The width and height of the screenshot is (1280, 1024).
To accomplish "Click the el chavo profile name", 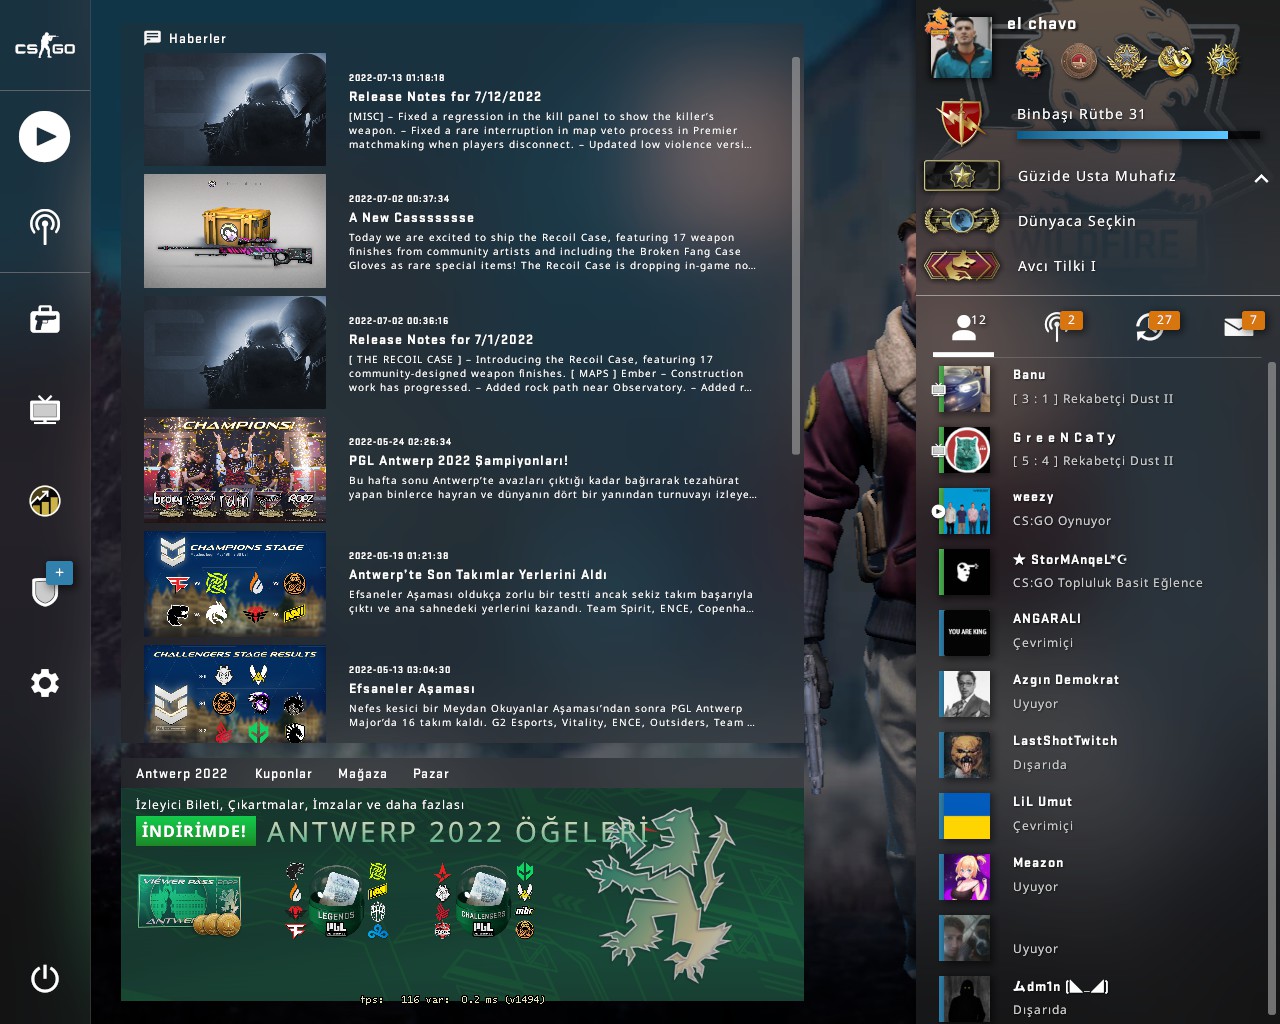I will tap(1042, 24).
